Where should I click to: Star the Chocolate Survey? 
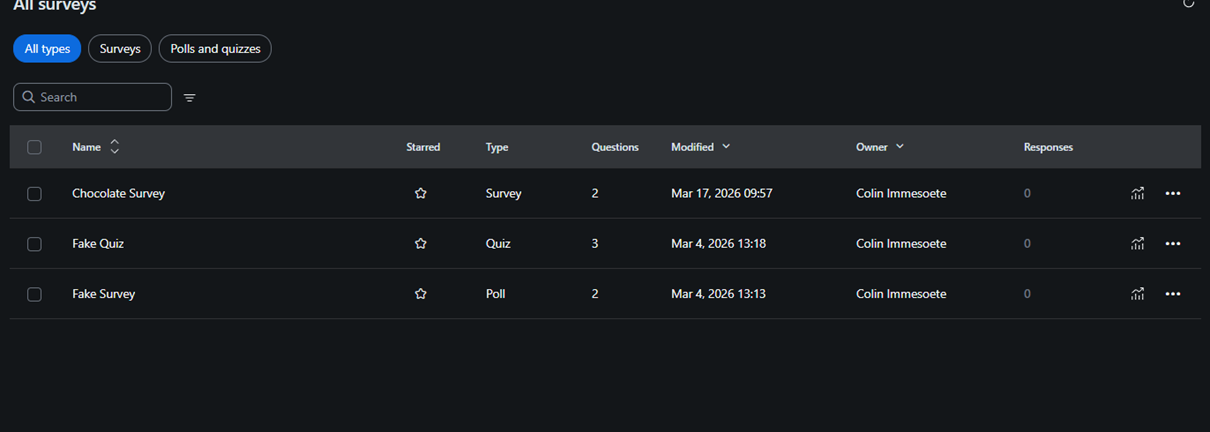(x=421, y=194)
